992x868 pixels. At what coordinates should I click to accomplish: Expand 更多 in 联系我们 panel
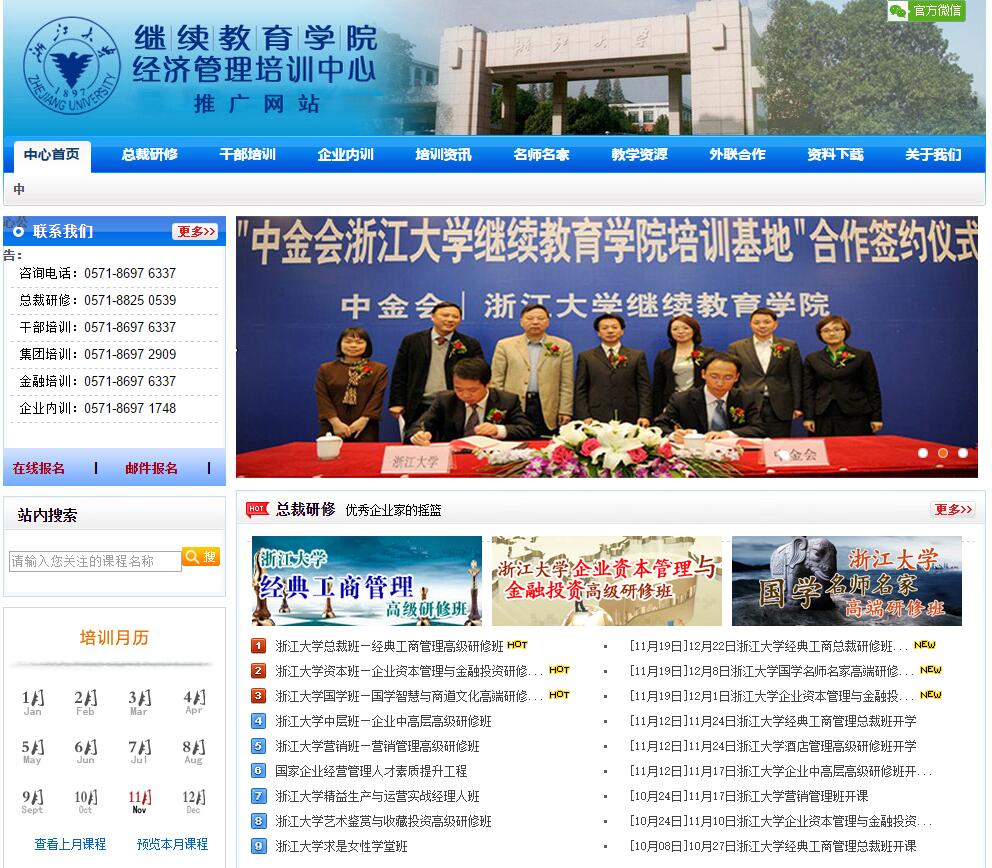[x=196, y=232]
